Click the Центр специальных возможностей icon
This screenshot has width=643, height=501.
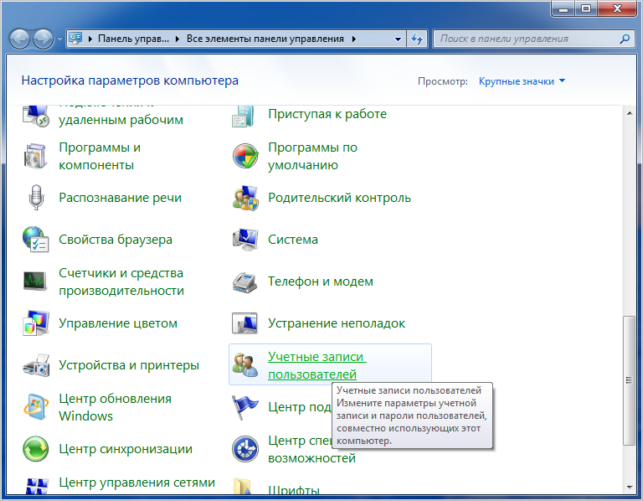click(x=245, y=449)
